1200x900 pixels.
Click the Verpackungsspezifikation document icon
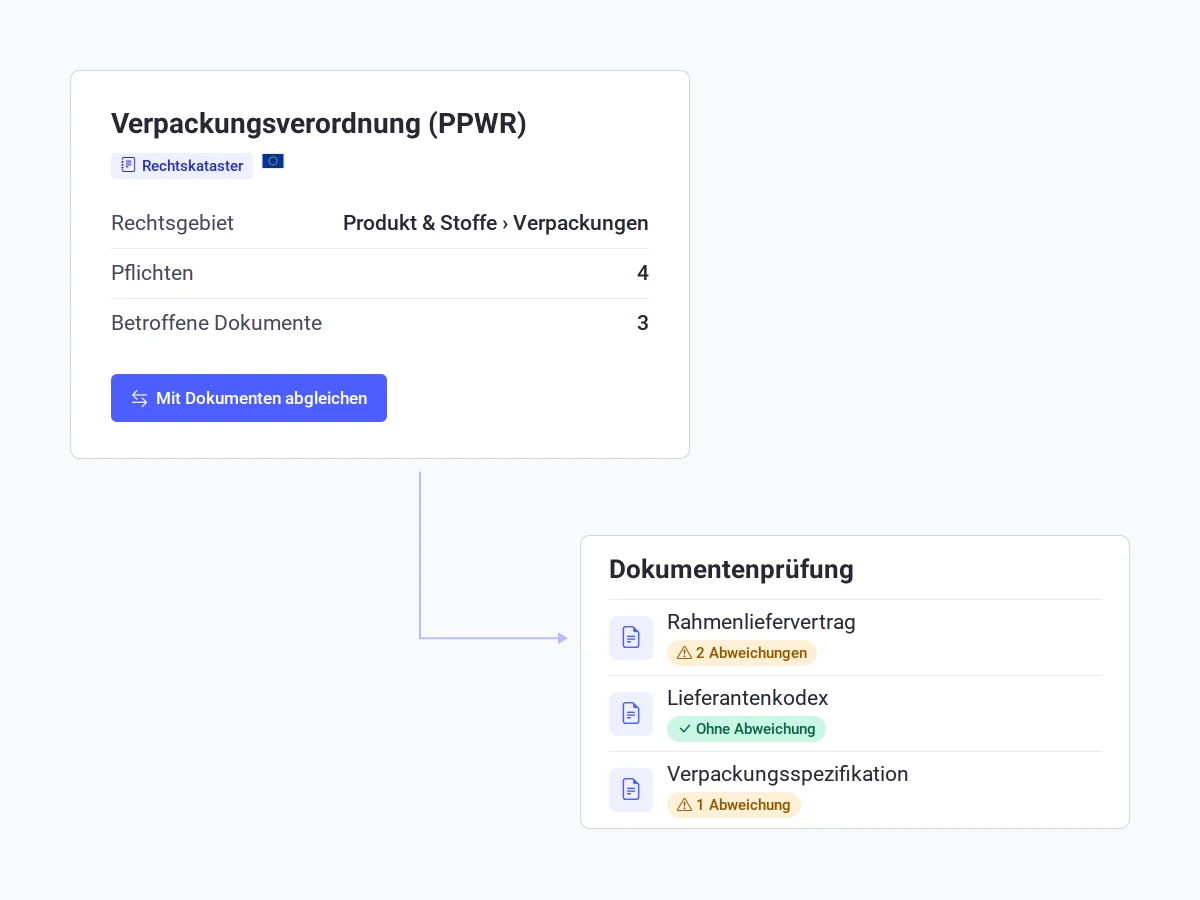[631, 790]
